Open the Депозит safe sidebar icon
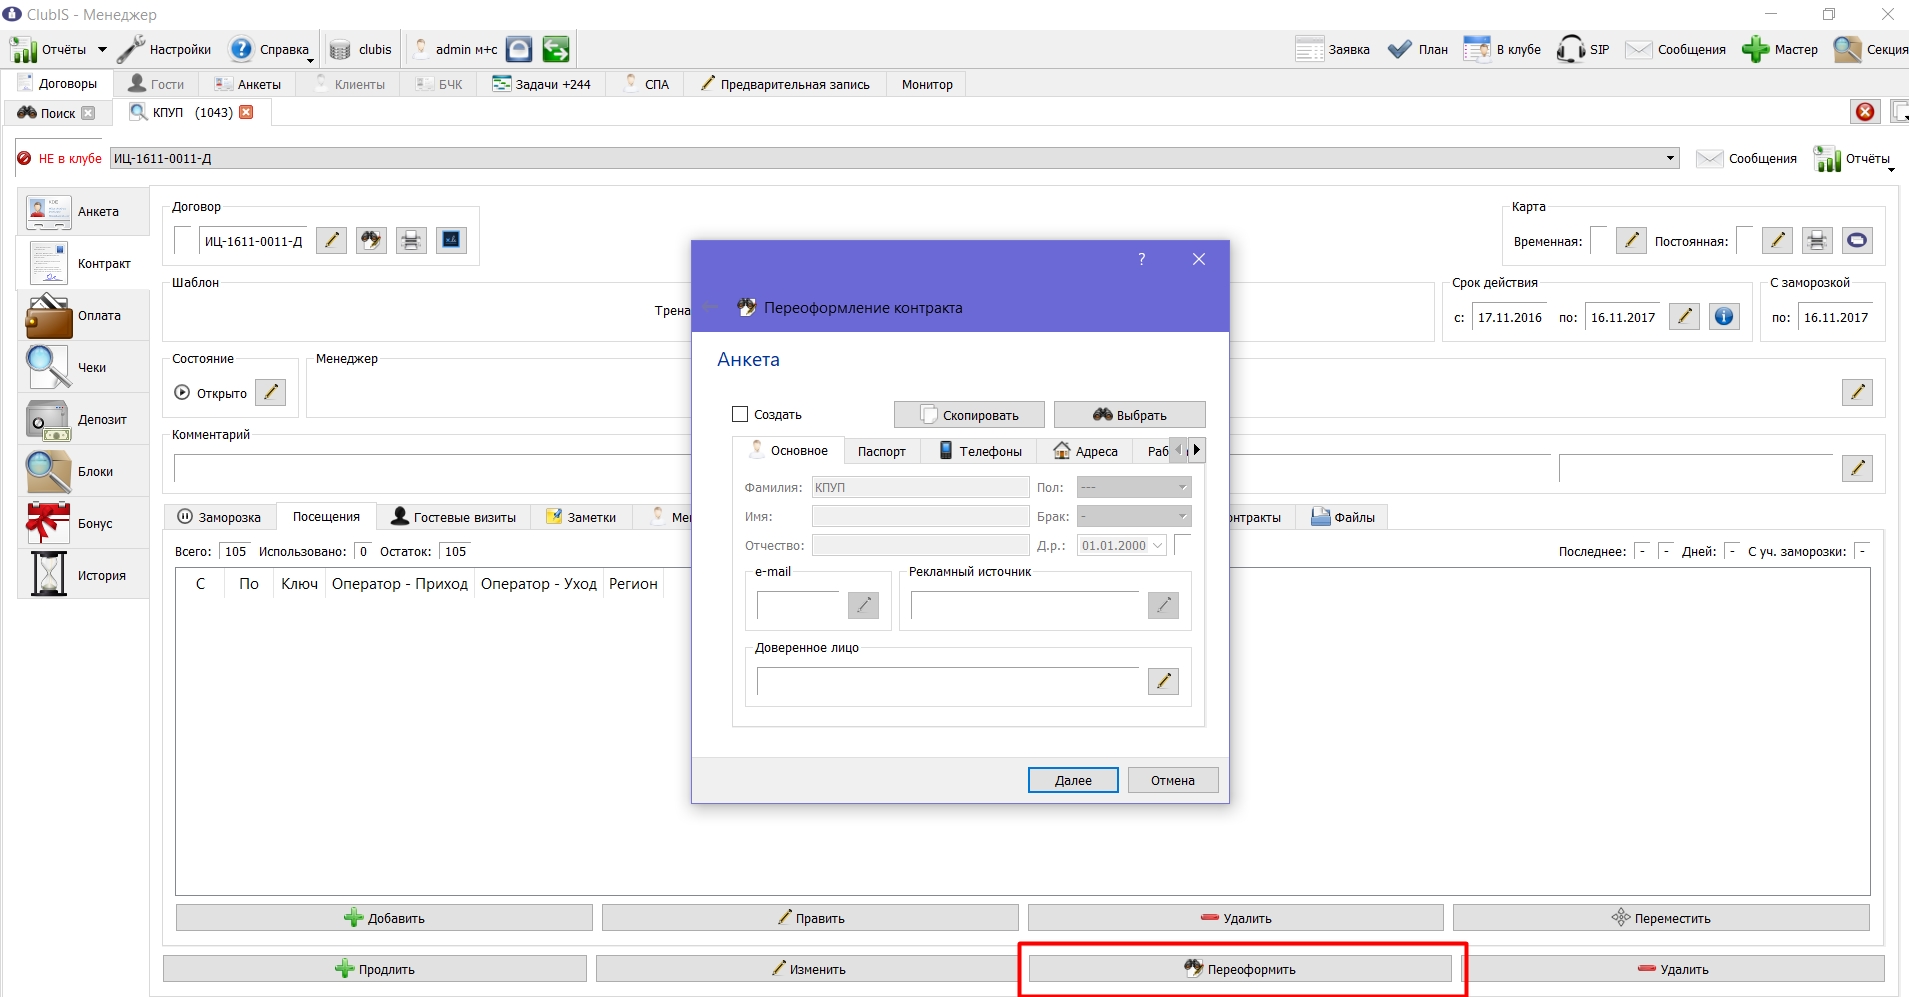The height and width of the screenshot is (997, 1909). pos(48,420)
